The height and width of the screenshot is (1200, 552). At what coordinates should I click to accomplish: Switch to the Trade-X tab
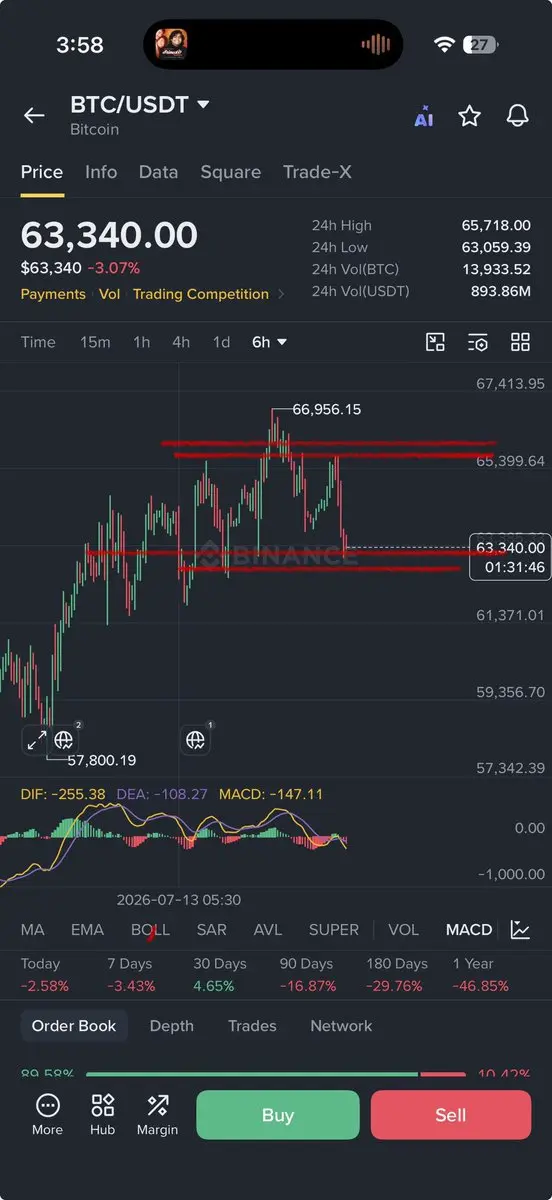click(x=317, y=172)
